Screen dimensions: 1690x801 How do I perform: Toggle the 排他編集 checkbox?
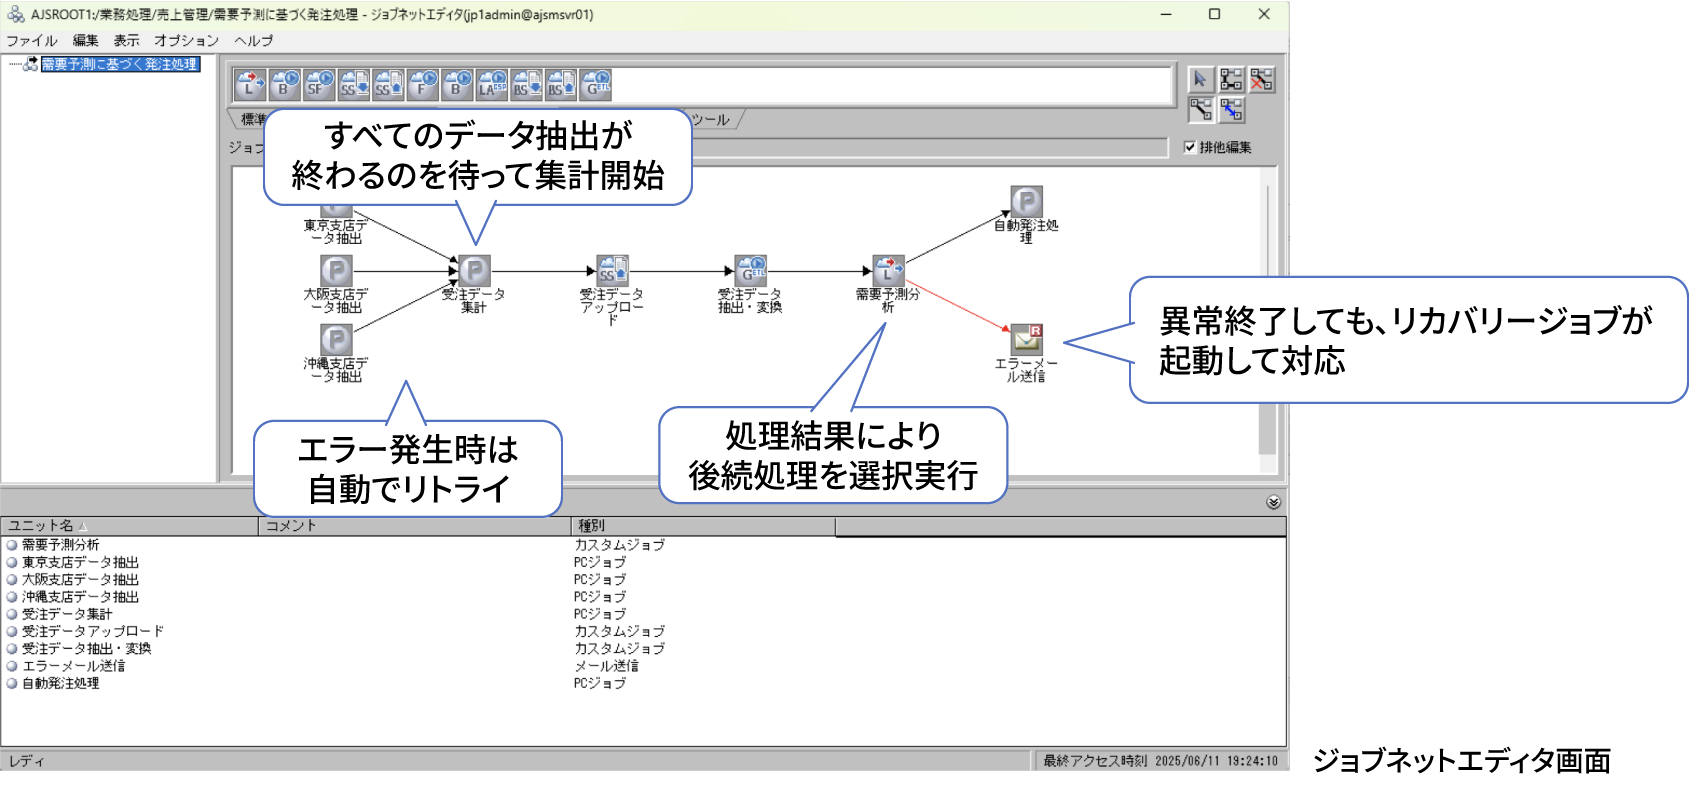tap(1190, 147)
